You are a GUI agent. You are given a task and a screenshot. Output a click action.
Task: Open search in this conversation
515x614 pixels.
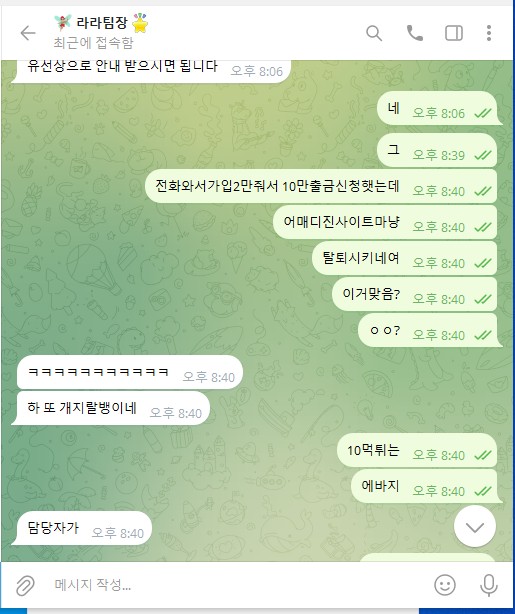coord(374,33)
